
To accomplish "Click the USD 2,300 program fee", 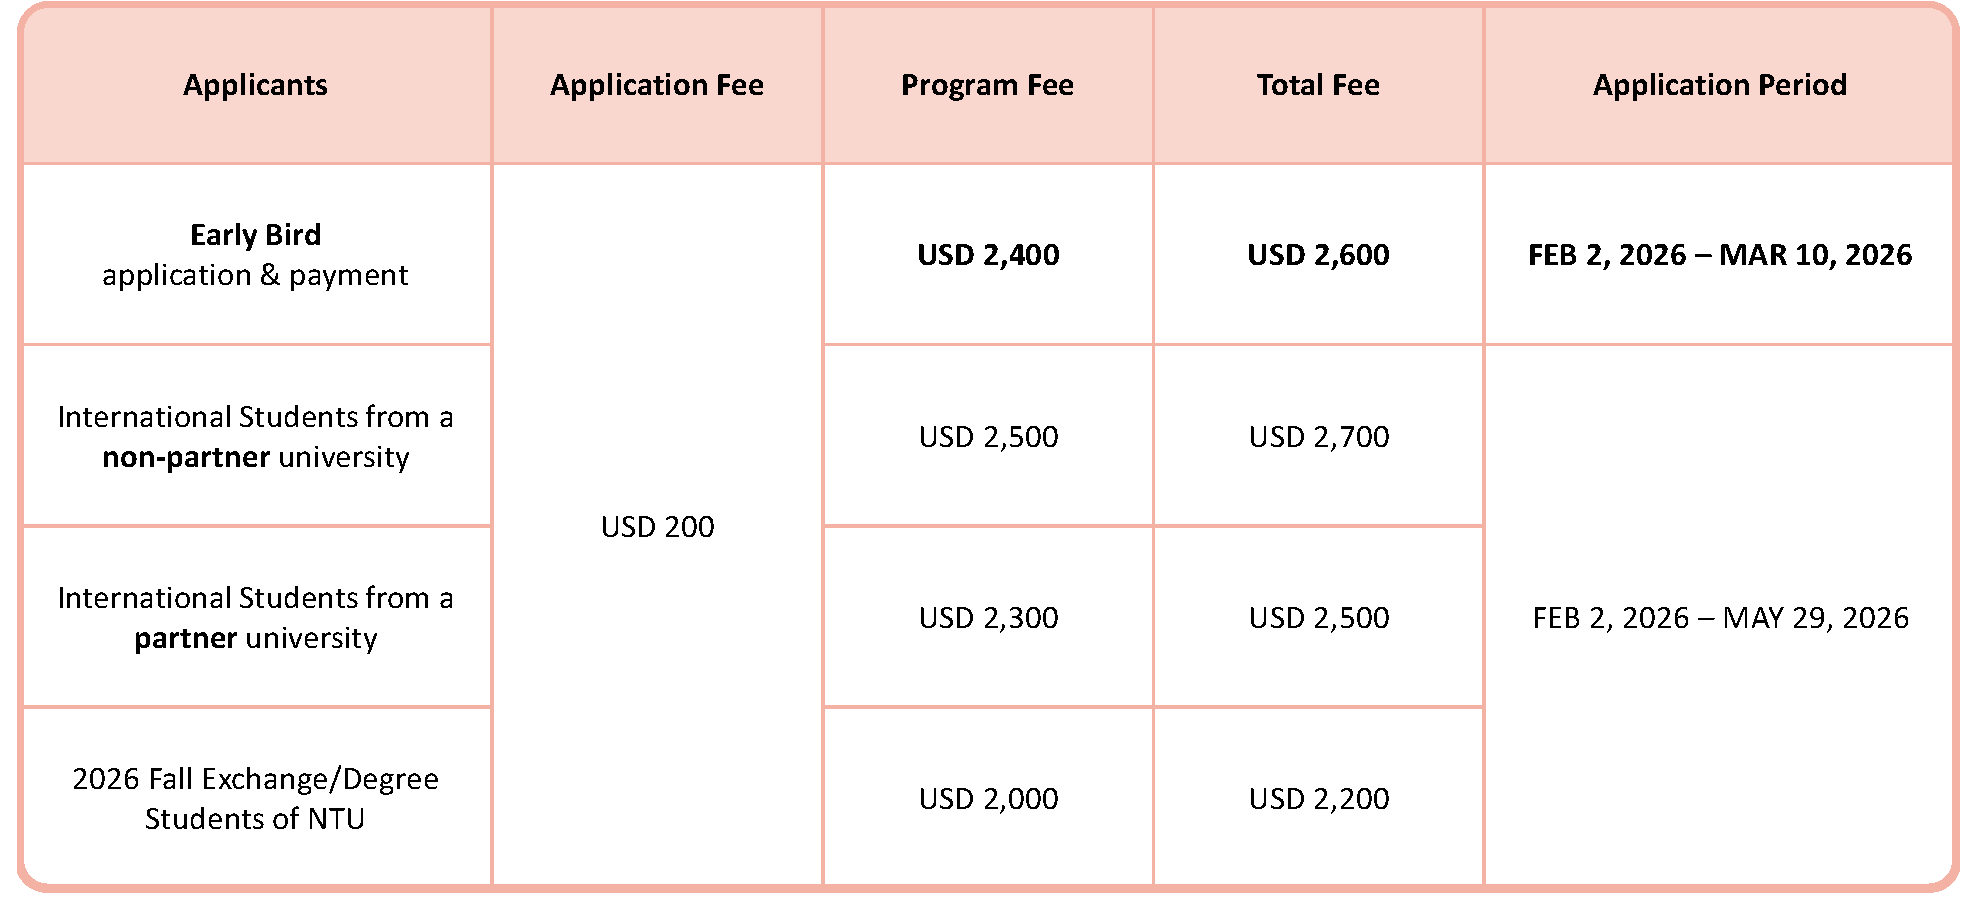I will click(x=988, y=618).
